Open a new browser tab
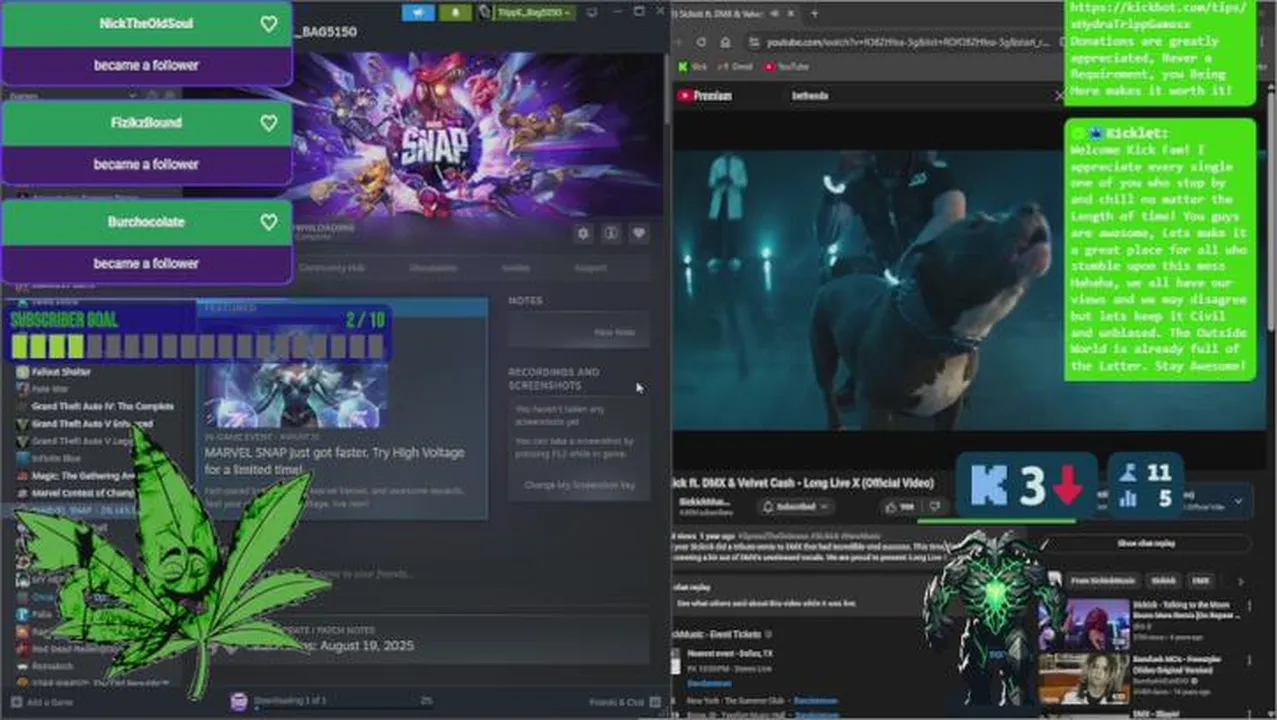 tap(814, 13)
